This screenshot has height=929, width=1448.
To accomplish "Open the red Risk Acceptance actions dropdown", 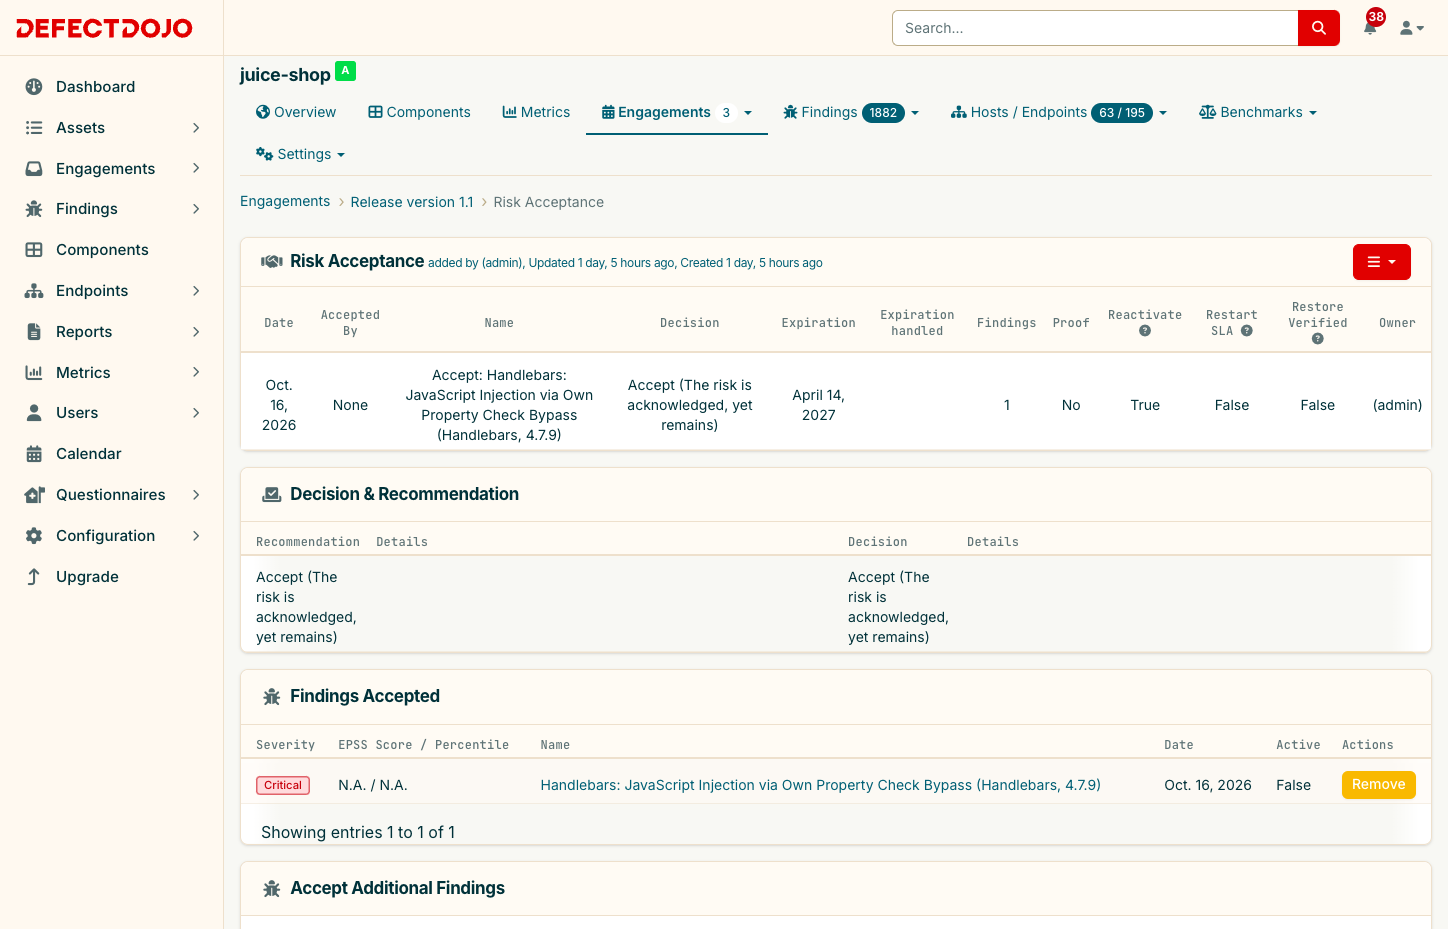I will click(x=1381, y=262).
